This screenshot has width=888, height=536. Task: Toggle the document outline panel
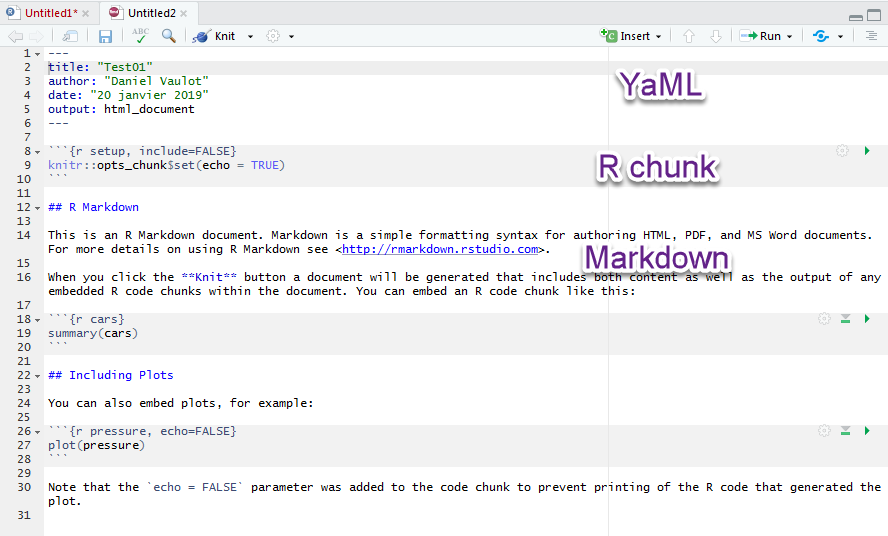(871, 36)
